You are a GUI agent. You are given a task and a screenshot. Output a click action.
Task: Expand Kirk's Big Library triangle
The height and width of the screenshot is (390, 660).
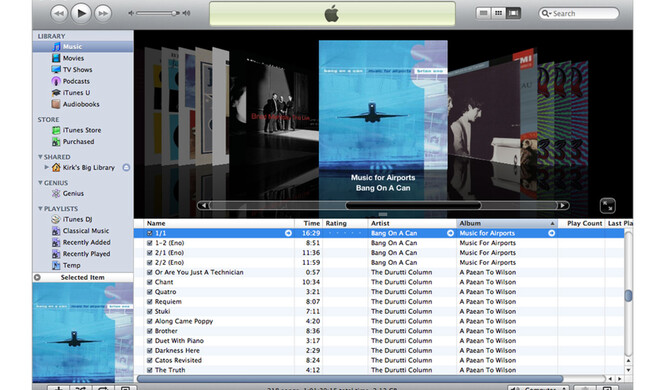[46, 167]
